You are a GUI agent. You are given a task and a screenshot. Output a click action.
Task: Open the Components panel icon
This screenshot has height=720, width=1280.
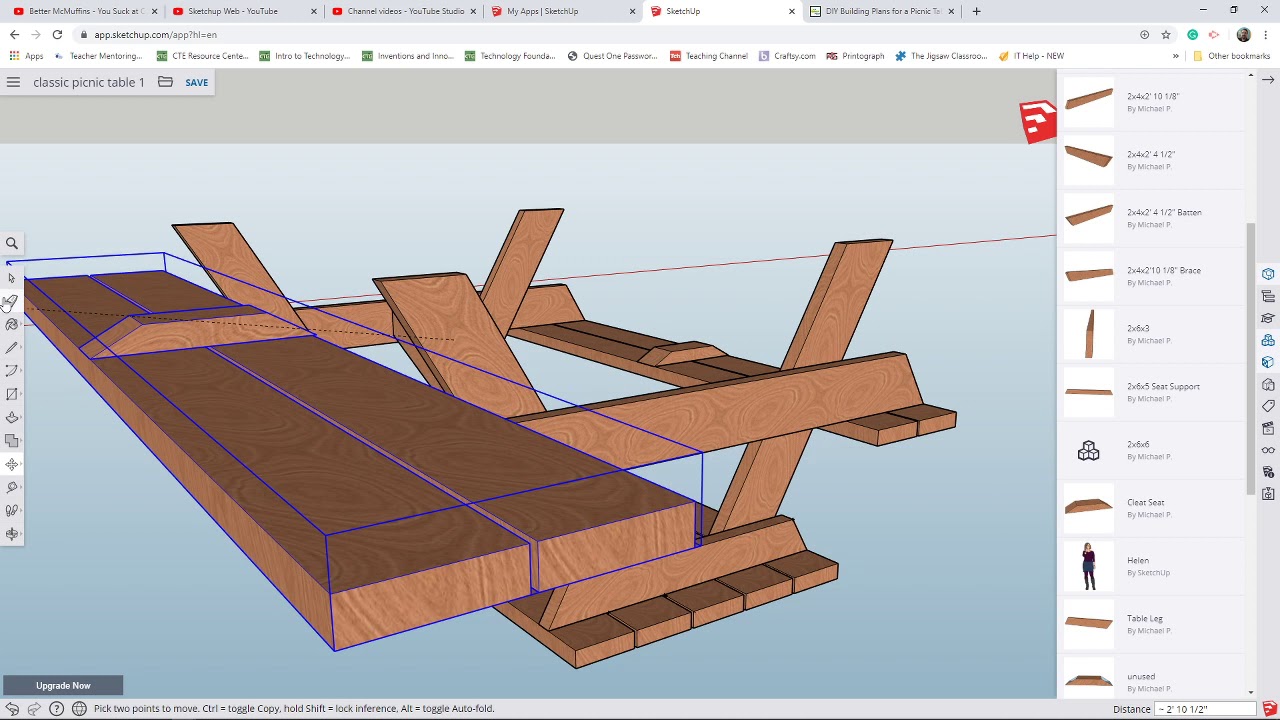pos(1268,340)
